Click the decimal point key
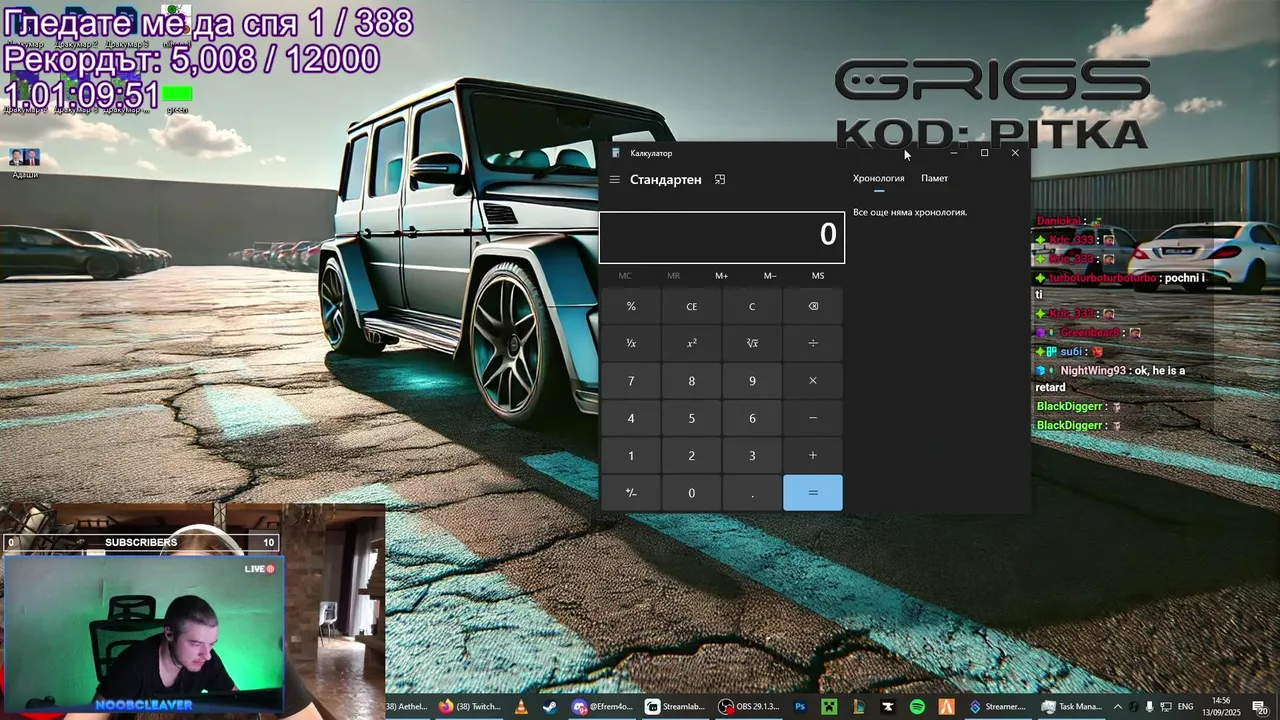 [752, 493]
